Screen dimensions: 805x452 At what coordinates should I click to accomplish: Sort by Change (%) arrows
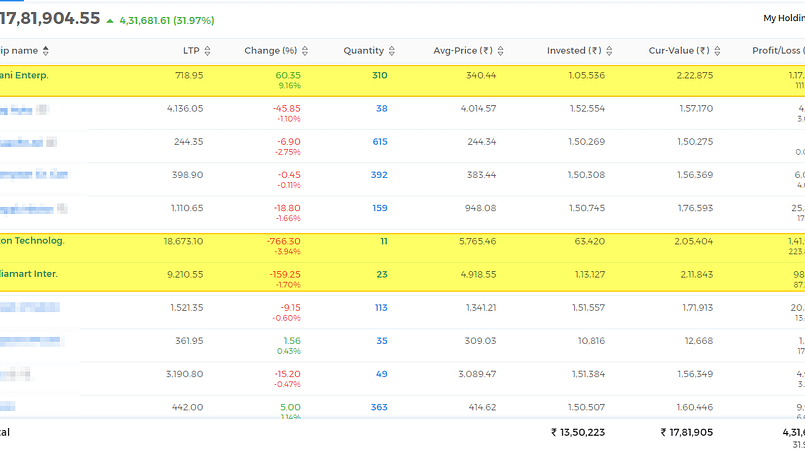click(x=305, y=51)
